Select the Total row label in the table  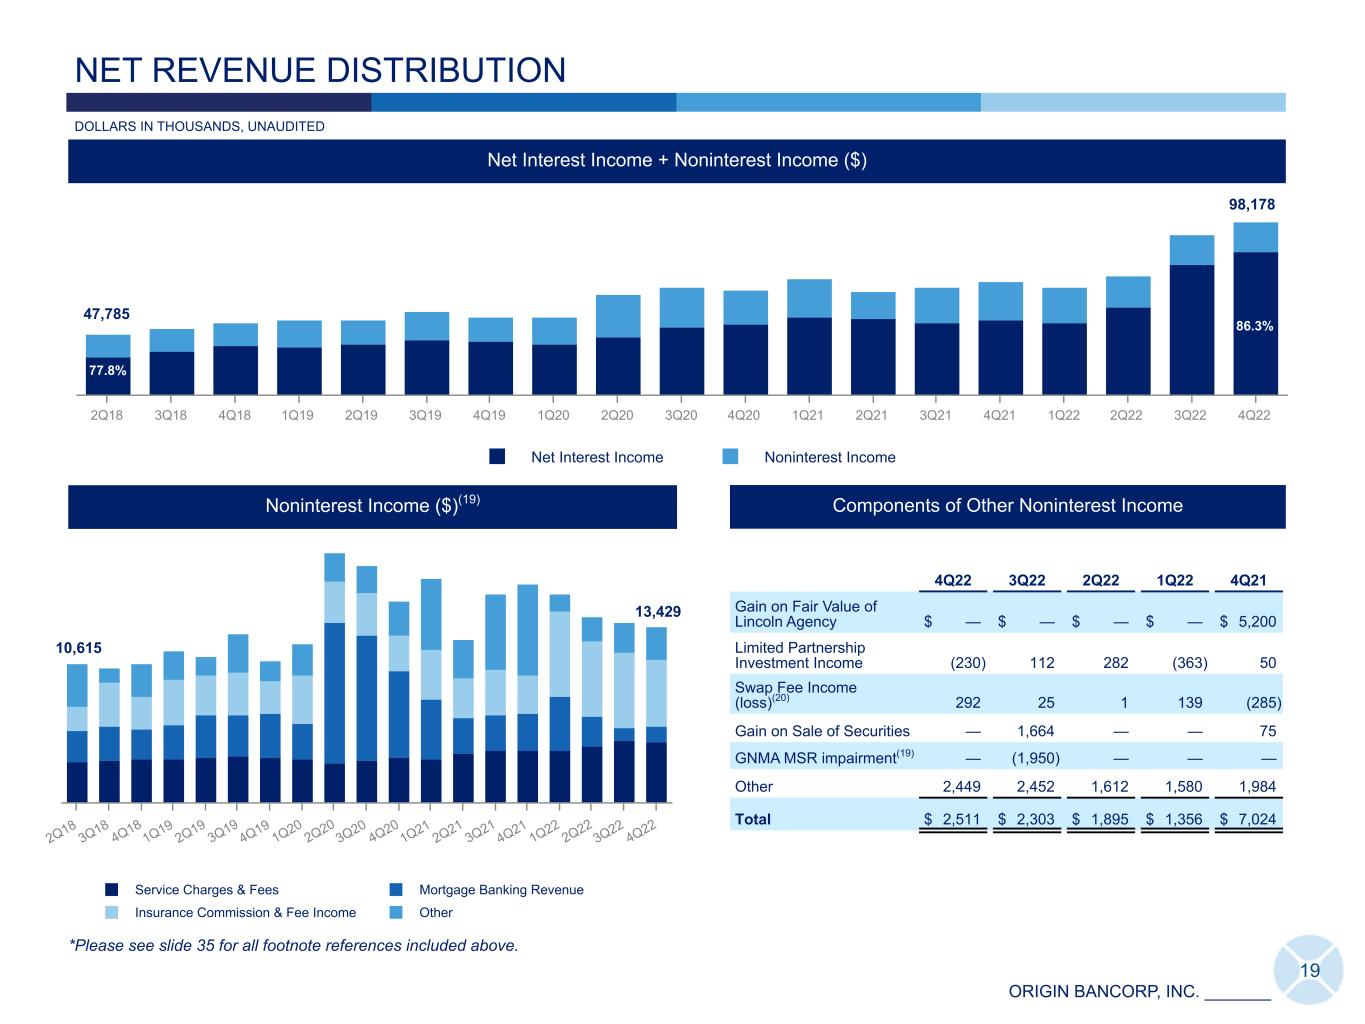click(753, 819)
